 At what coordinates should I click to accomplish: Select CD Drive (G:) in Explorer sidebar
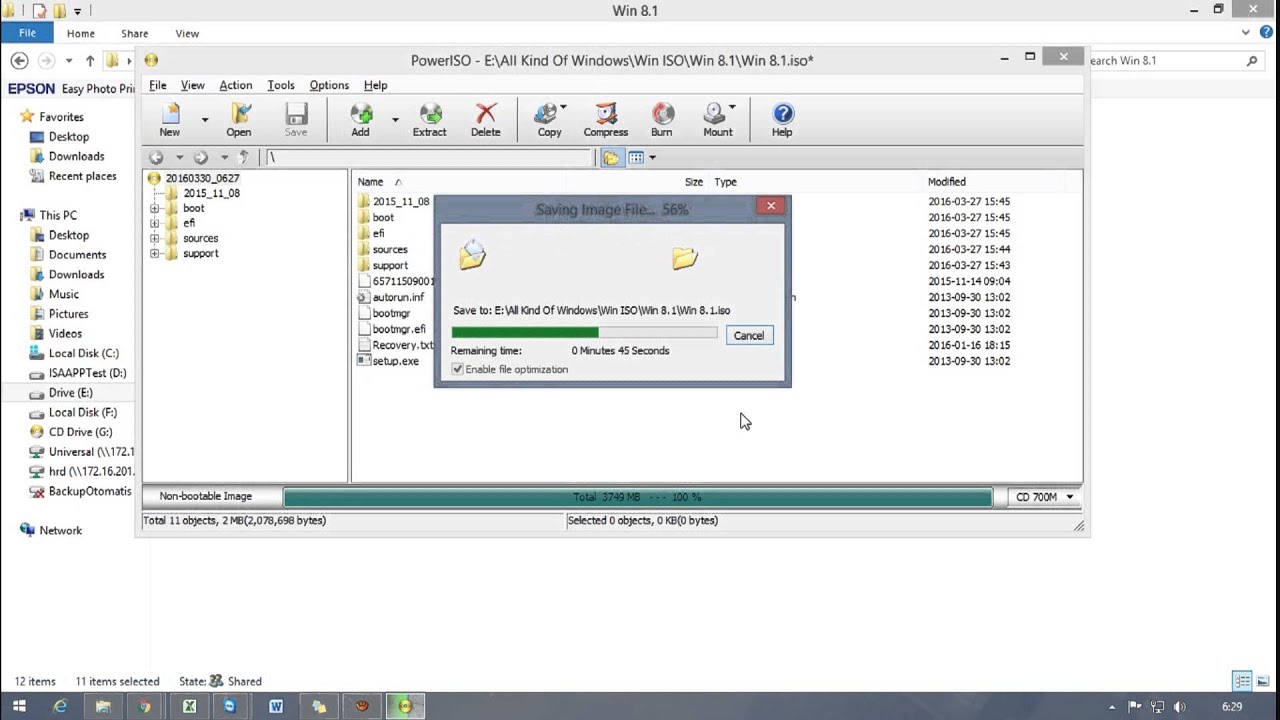pyautogui.click(x=80, y=432)
